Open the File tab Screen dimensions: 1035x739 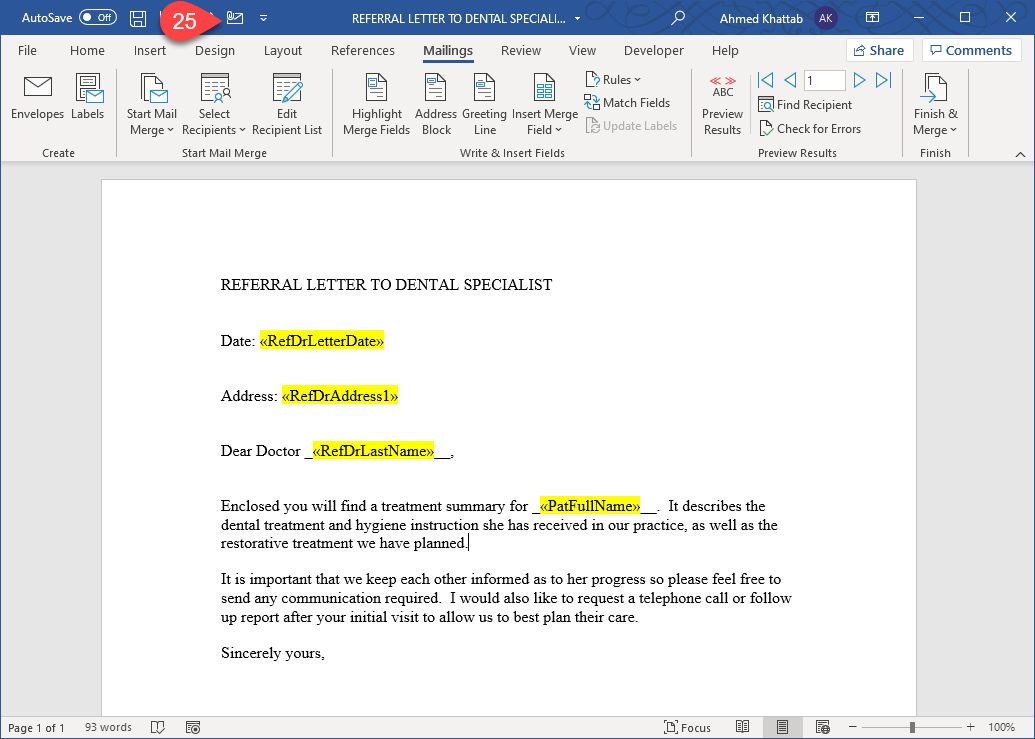tap(27, 51)
